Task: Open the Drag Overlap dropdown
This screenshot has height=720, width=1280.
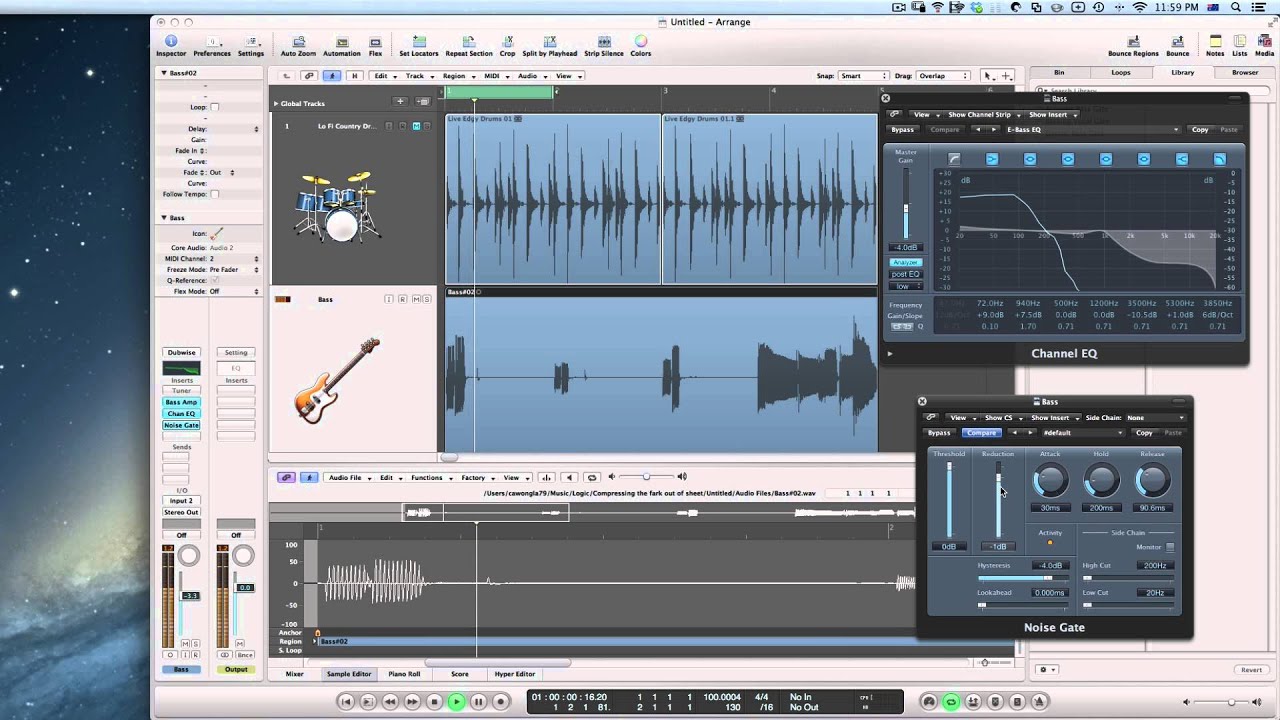Action: (x=944, y=76)
